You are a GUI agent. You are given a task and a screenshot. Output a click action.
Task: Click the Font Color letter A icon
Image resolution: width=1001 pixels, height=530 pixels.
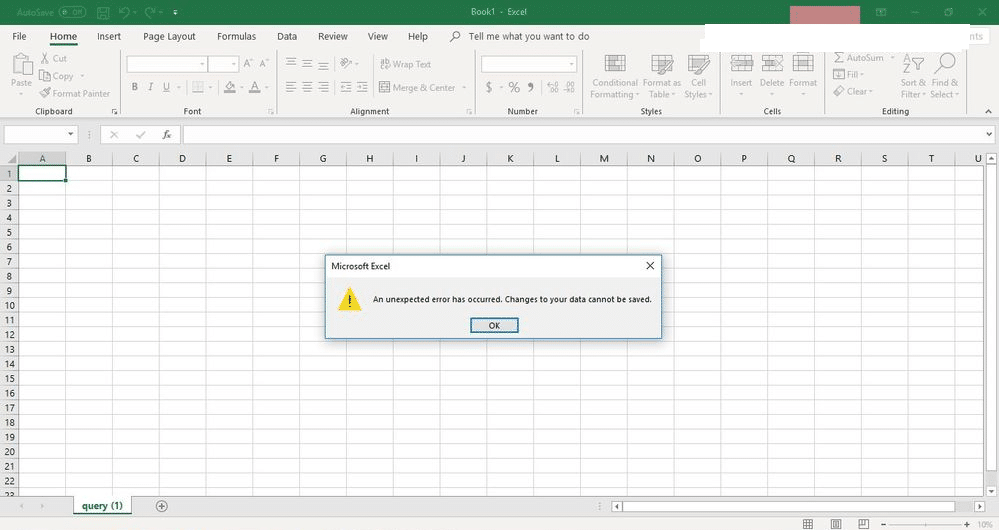click(255, 87)
